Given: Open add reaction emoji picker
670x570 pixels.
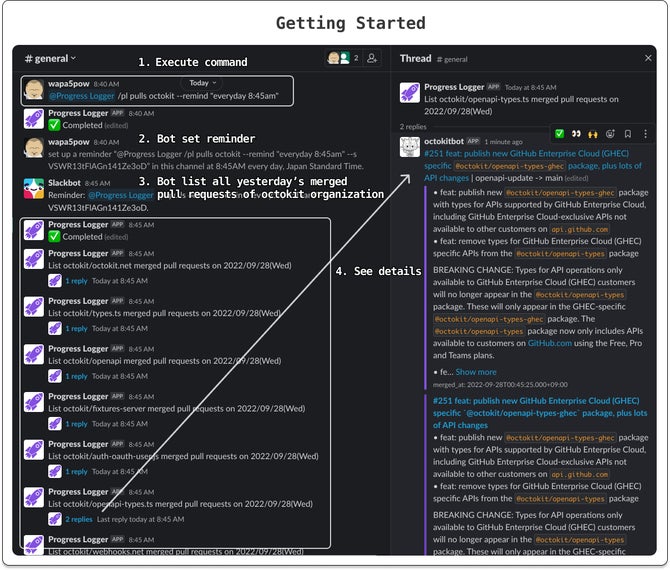Looking at the screenshot, I should click(610, 134).
